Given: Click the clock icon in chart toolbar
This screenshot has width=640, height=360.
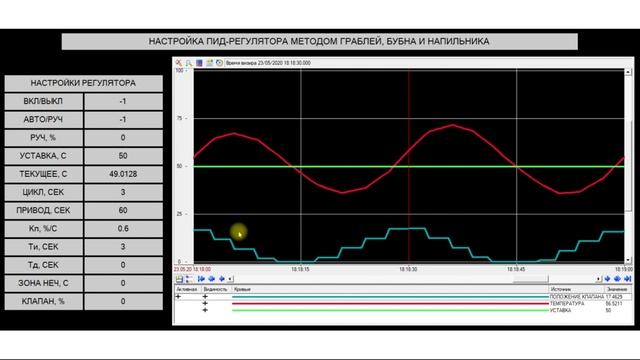Looking at the screenshot, I should 219,63.
